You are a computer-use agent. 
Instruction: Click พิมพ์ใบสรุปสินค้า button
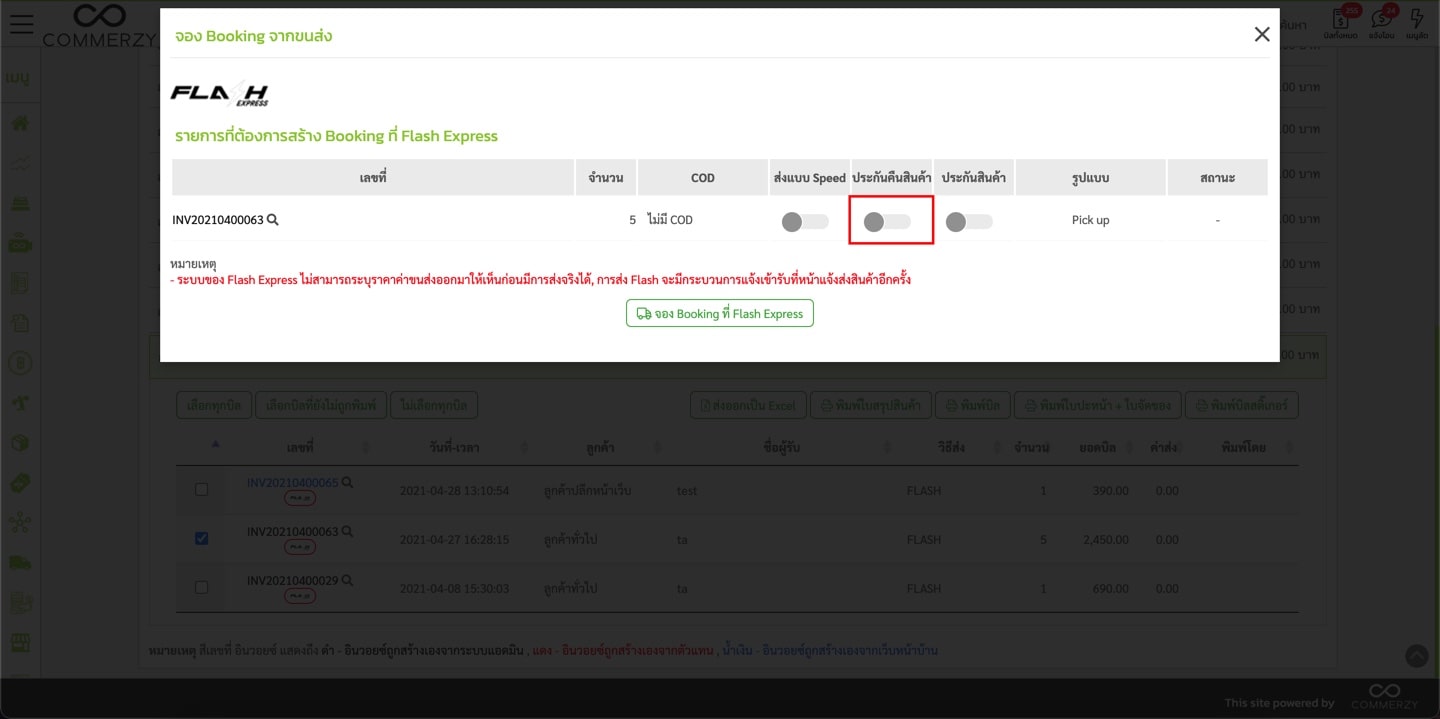[871, 405]
